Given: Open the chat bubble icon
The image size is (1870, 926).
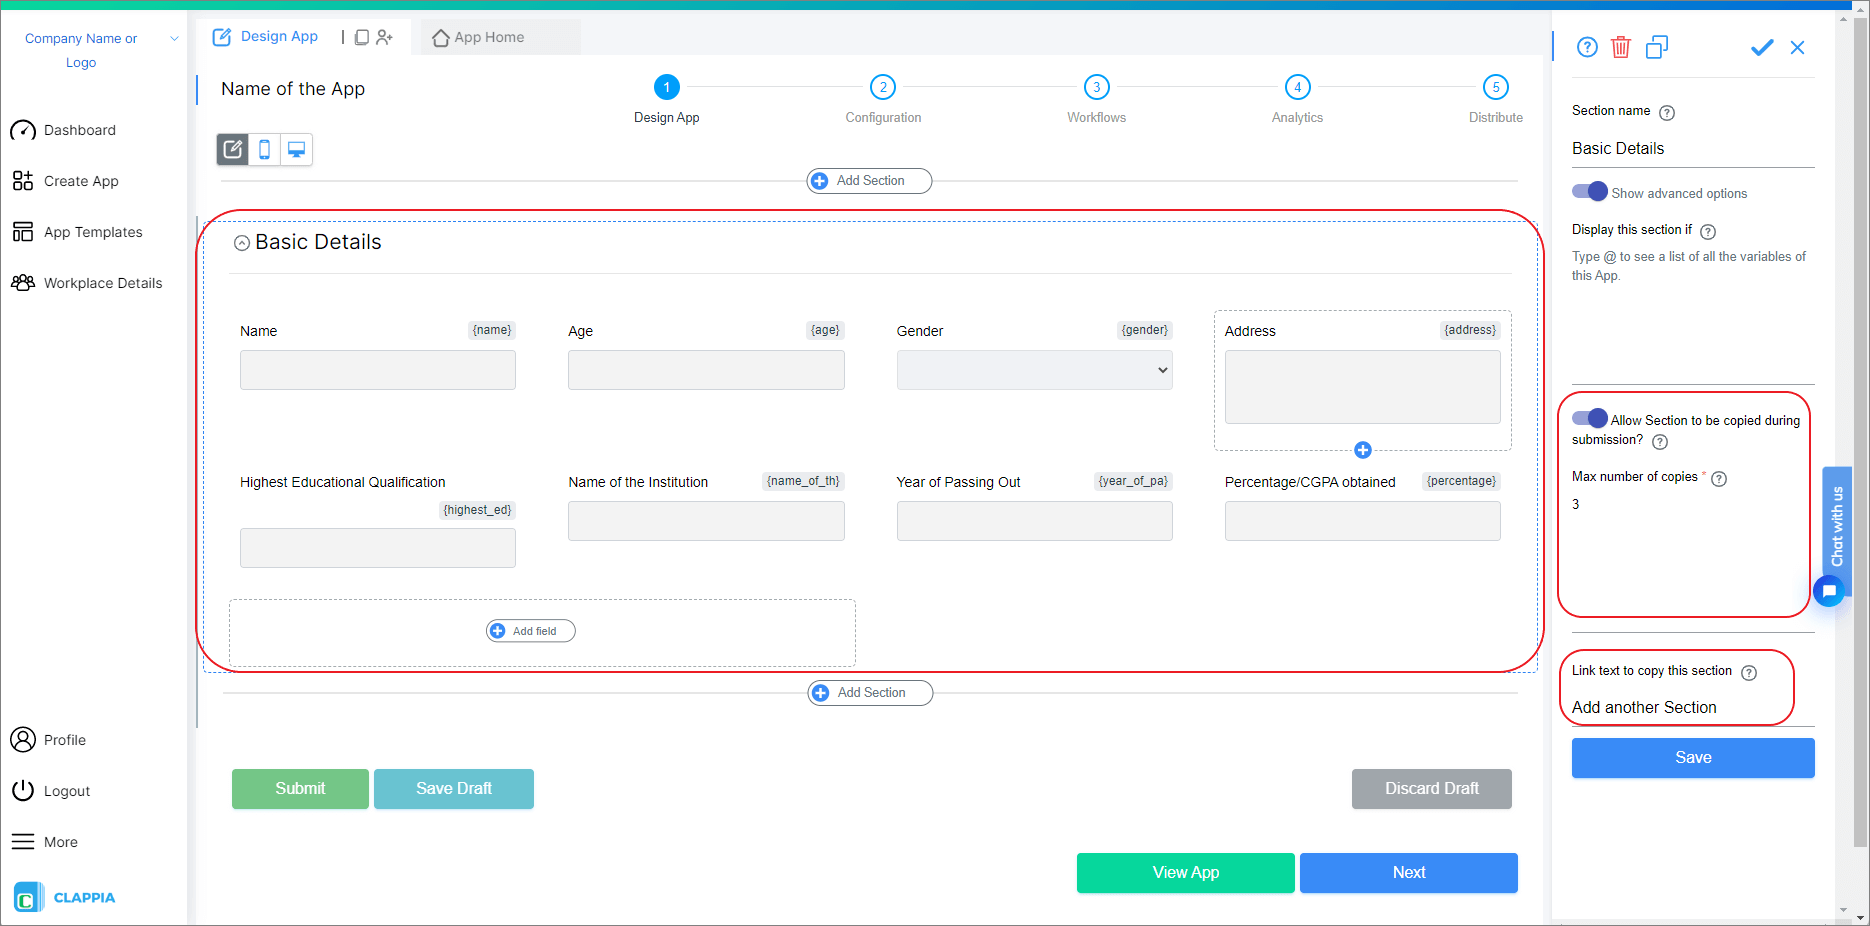Looking at the screenshot, I should point(1829,591).
